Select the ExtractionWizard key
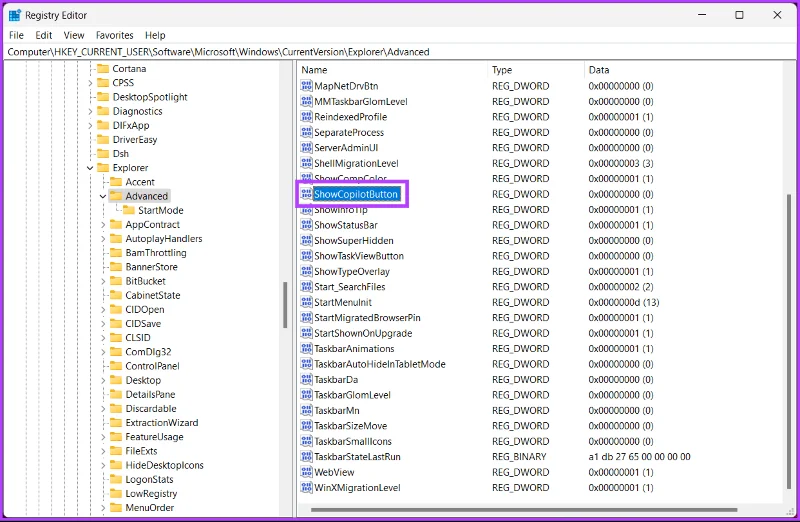 [x=162, y=422]
